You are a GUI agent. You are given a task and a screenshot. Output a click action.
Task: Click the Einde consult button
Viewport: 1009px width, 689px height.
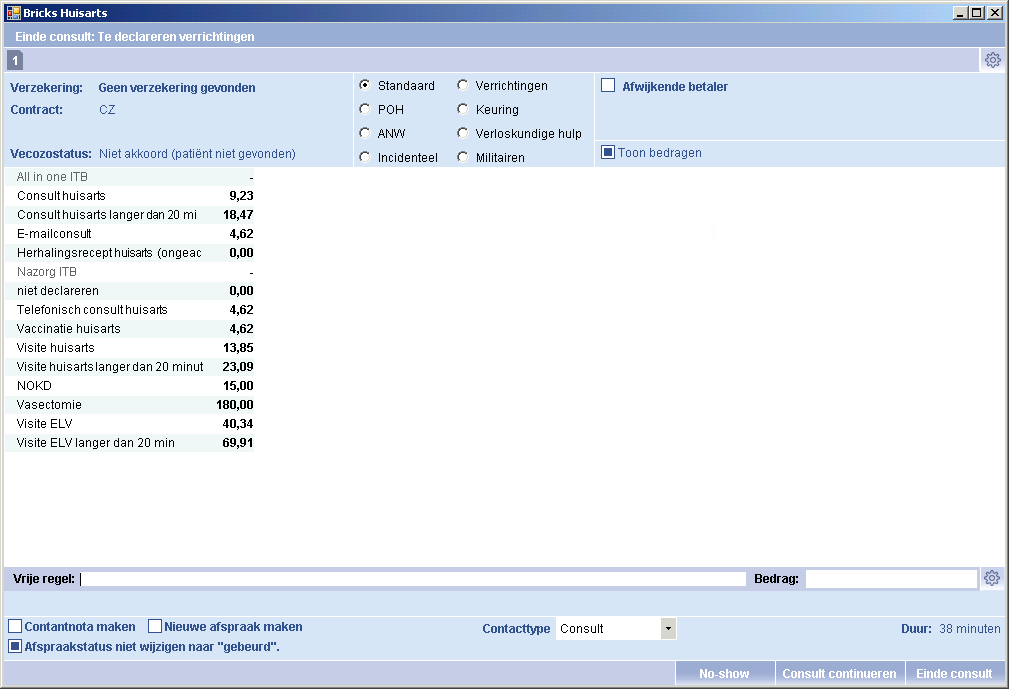[955, 674]
